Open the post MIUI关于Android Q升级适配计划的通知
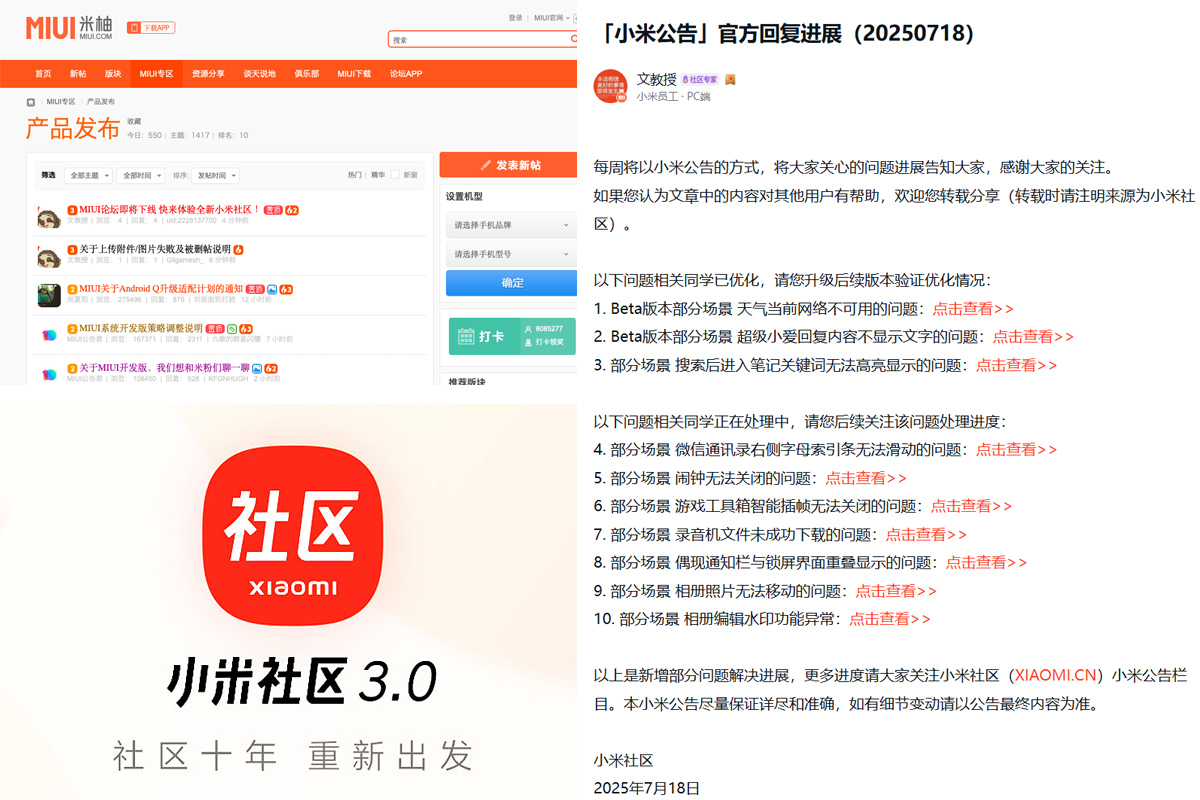1200x800 pixels. [161, 289]
